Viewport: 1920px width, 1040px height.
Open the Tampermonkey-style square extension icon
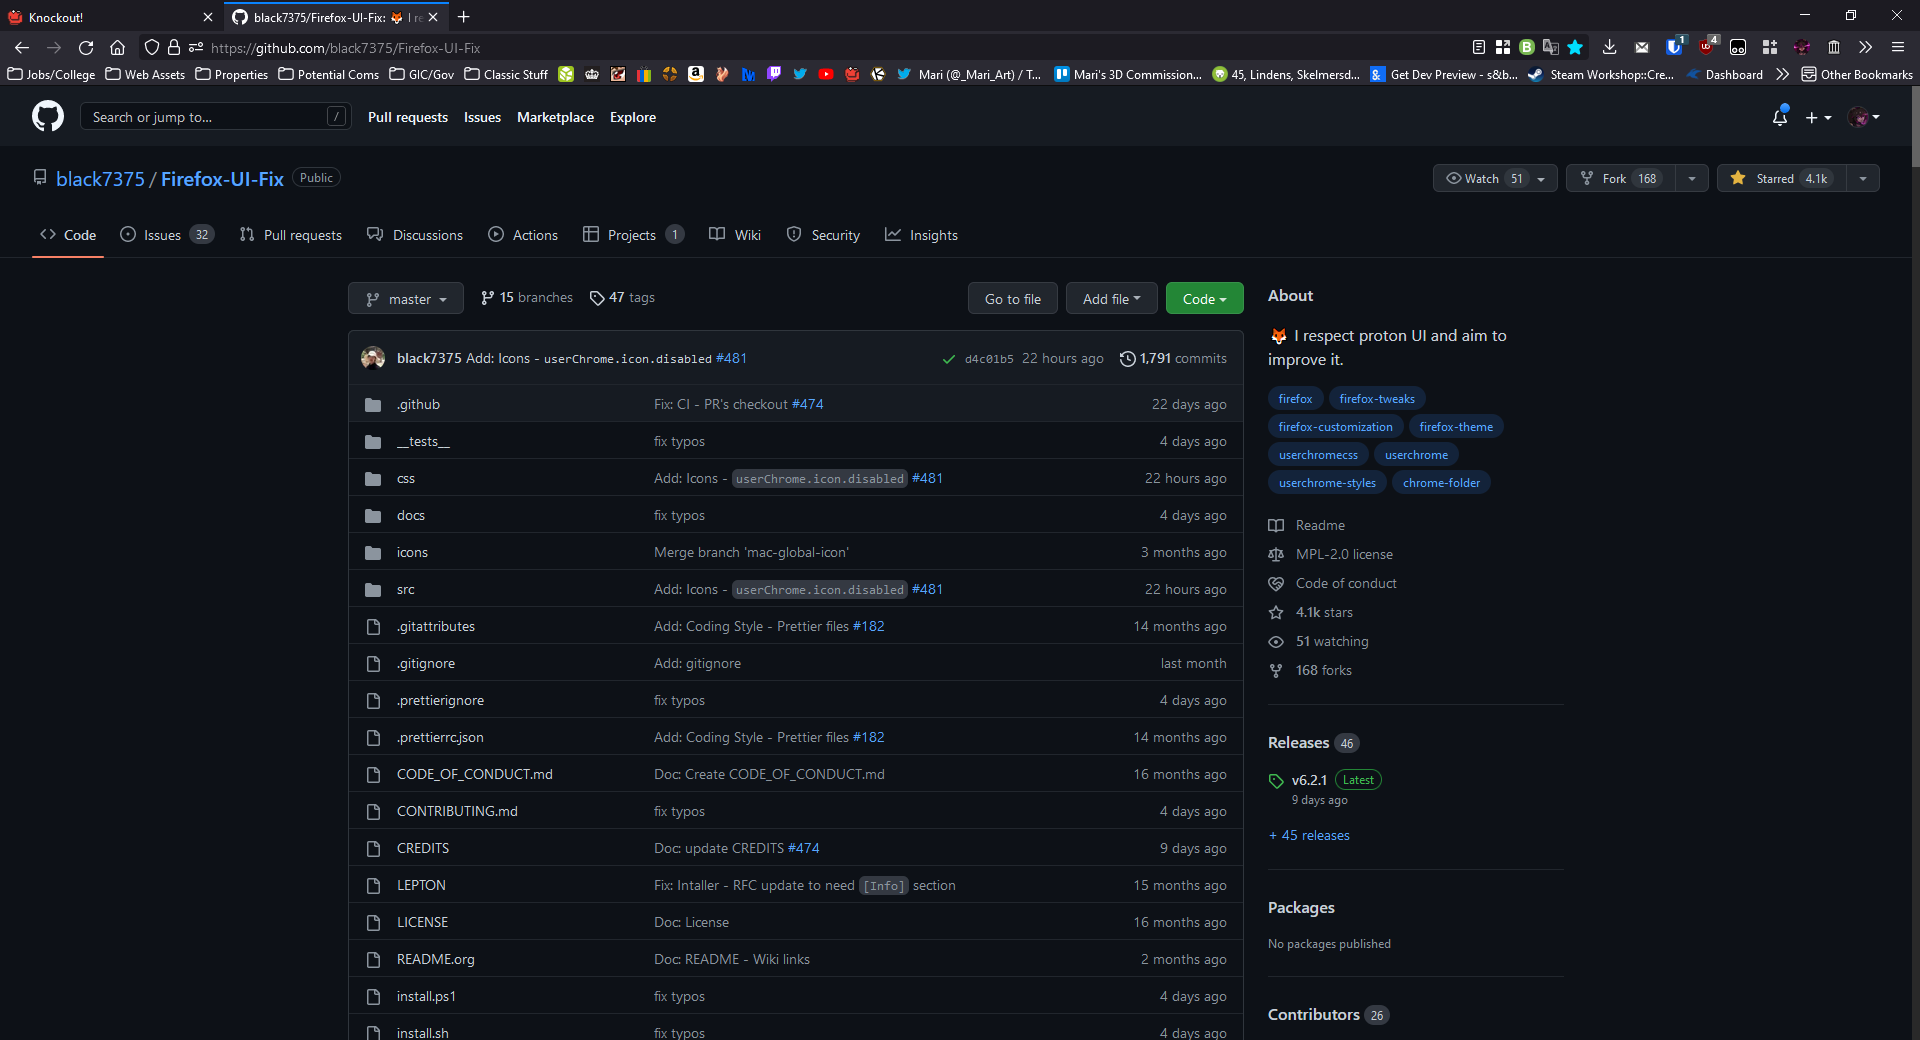(1738, 47)
